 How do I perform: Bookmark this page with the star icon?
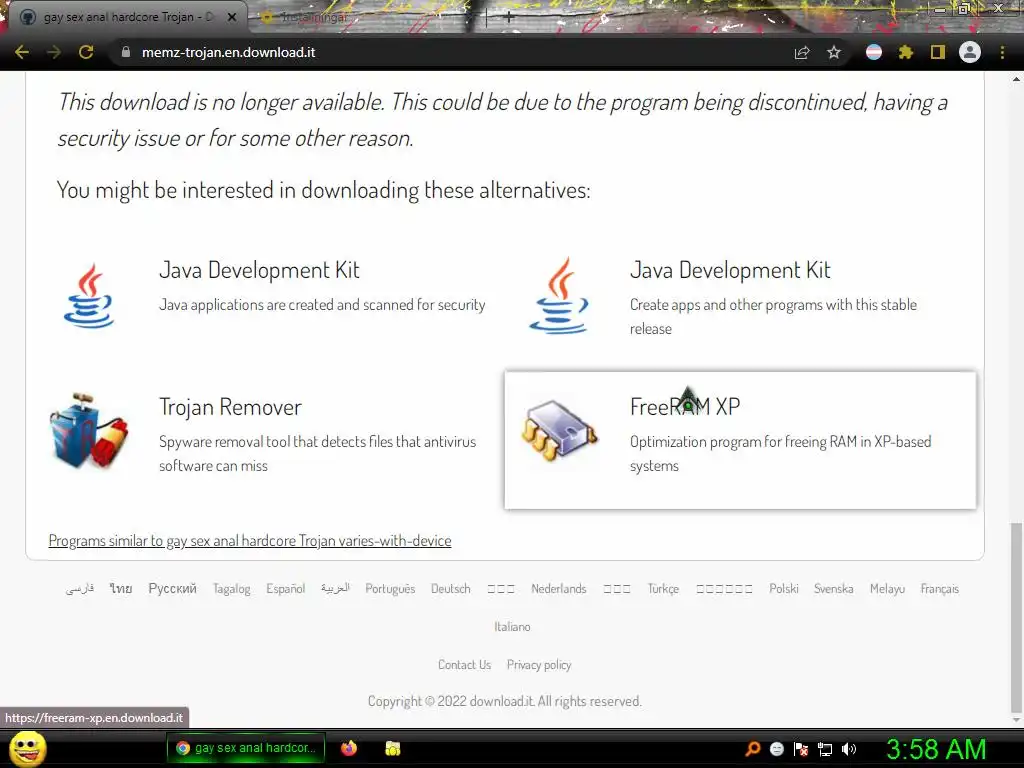pyautogui.click(x=834, y=52)
